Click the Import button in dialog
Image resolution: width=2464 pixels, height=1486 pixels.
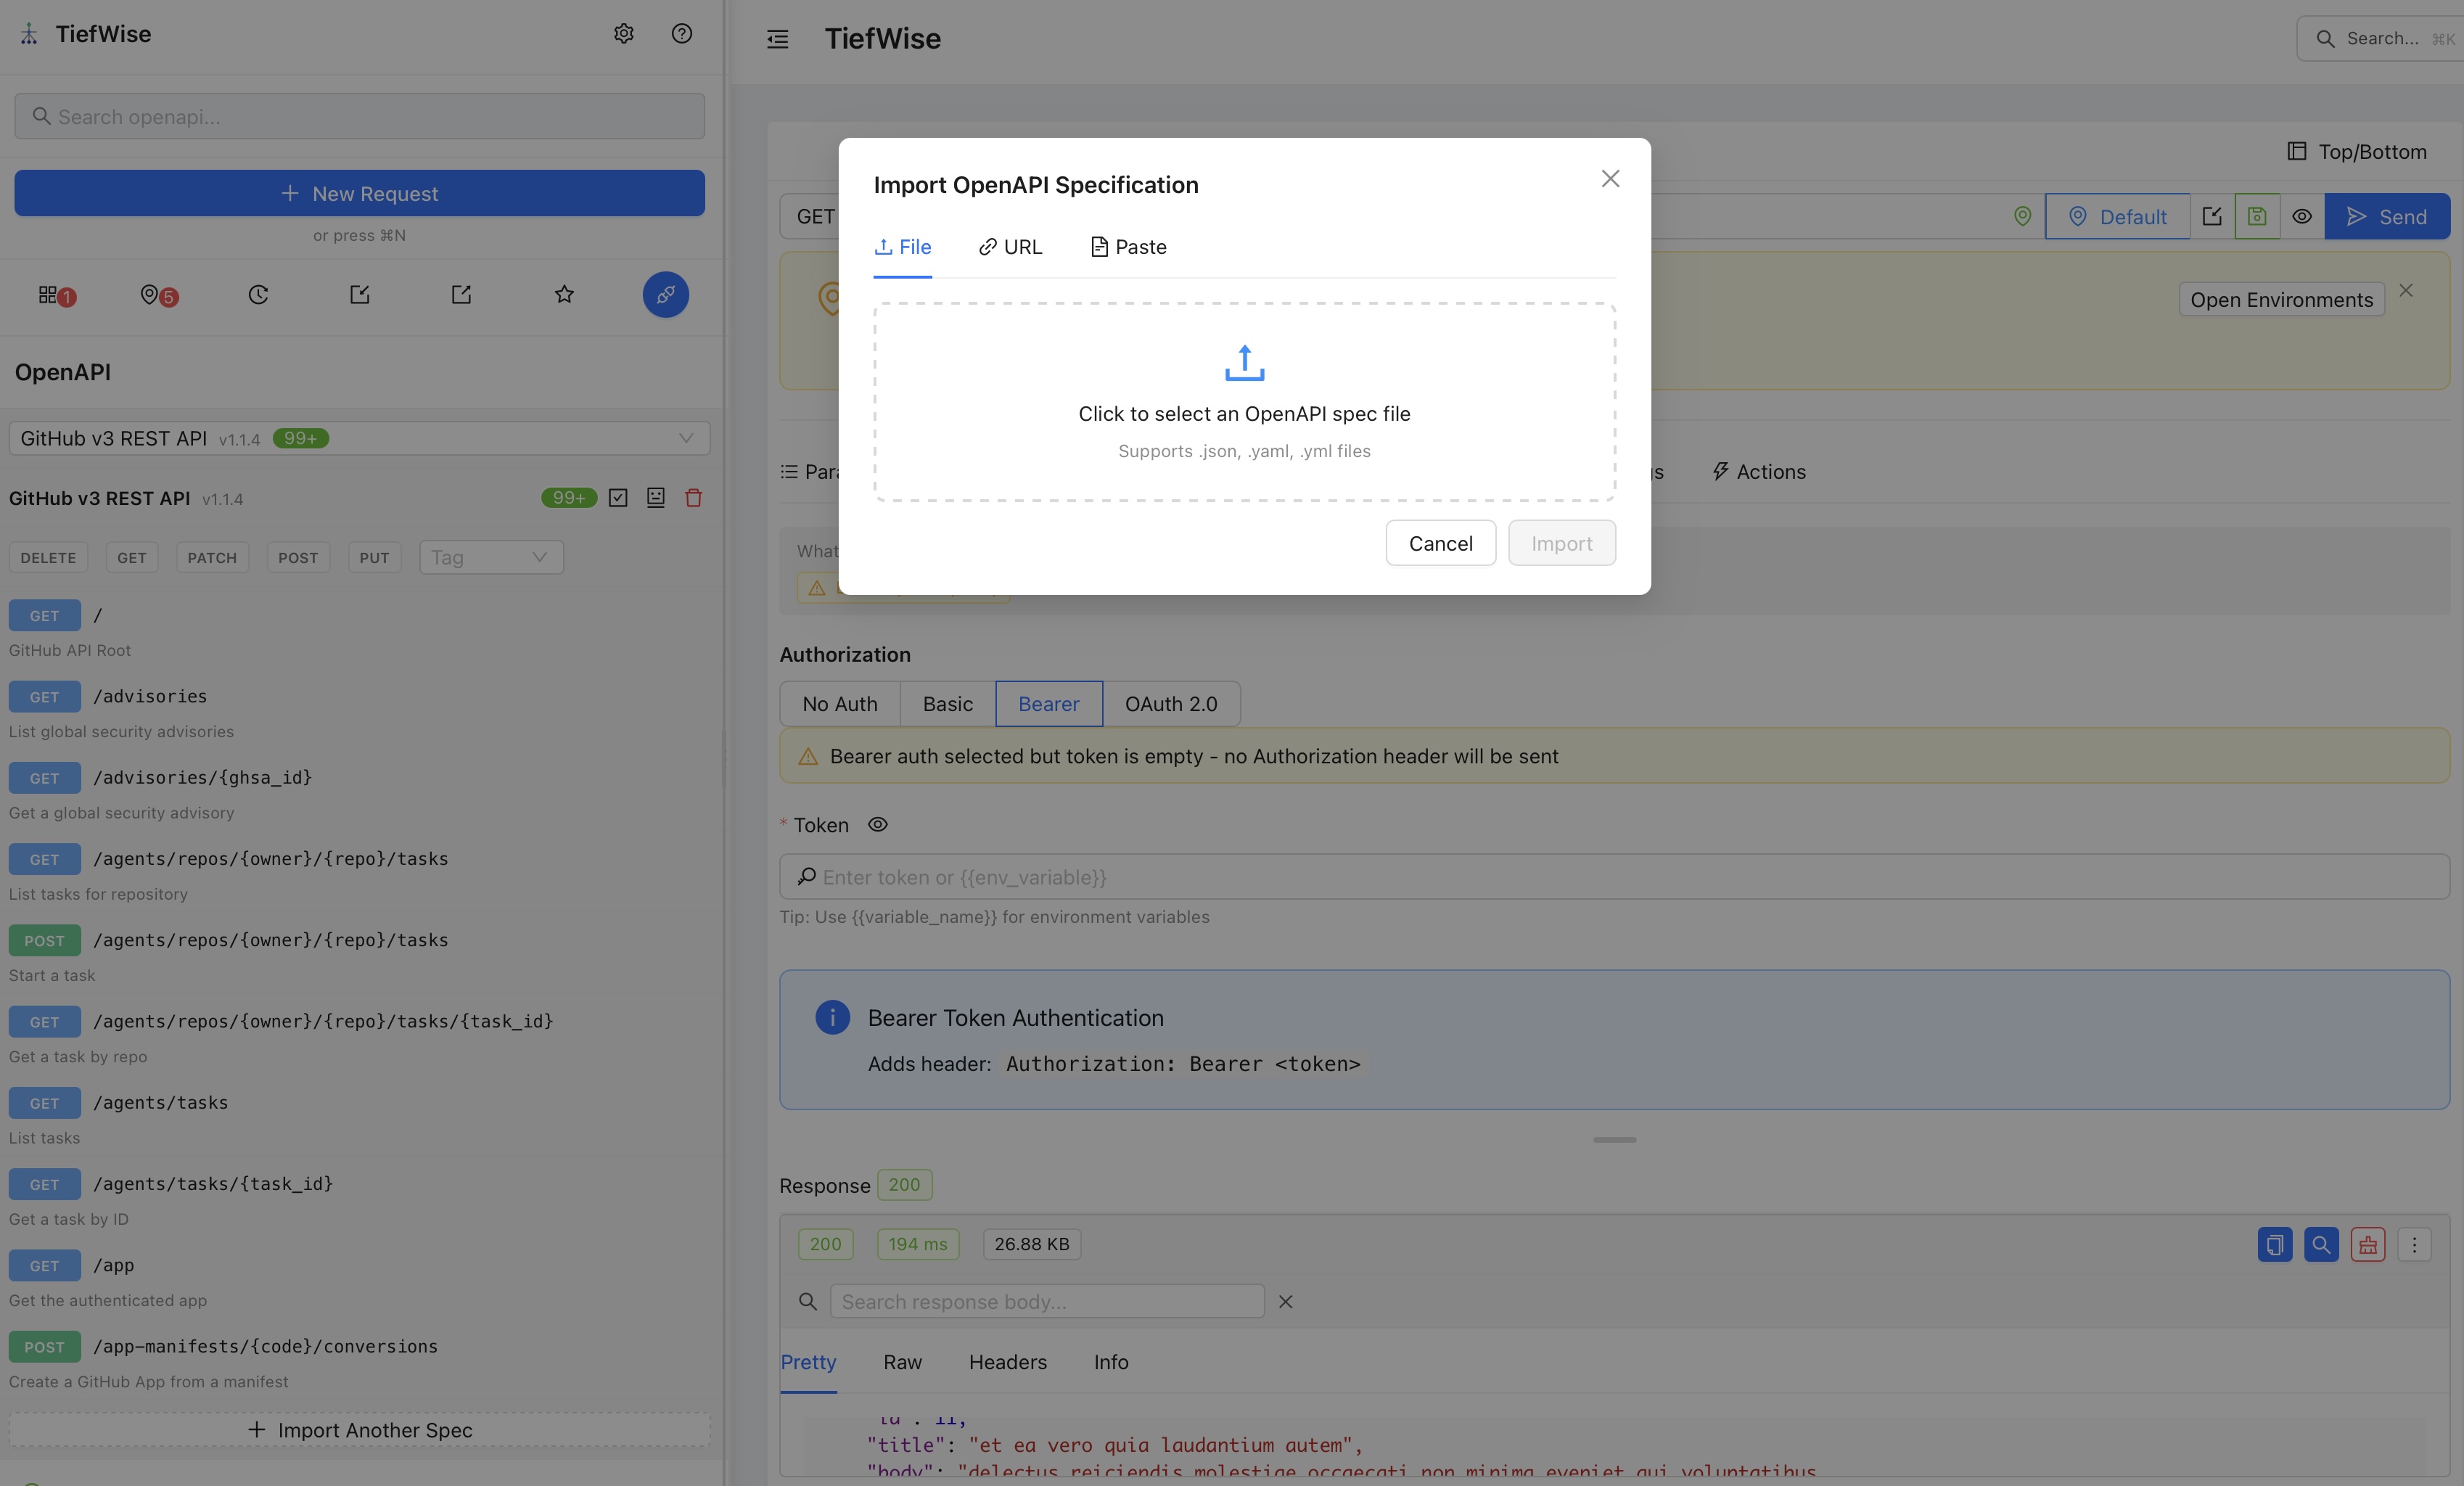tap(1561, 543)
